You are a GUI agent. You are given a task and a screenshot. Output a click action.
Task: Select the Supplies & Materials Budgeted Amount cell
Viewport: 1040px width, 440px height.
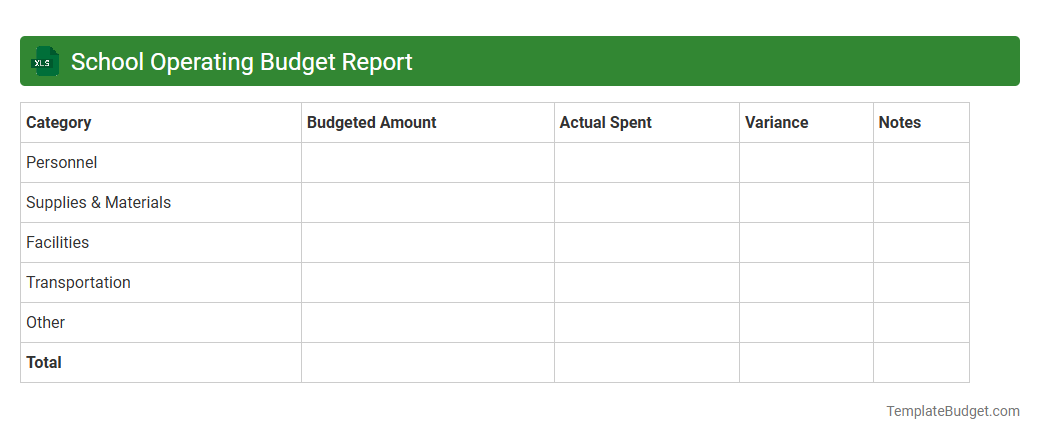[x=428, y=202]
